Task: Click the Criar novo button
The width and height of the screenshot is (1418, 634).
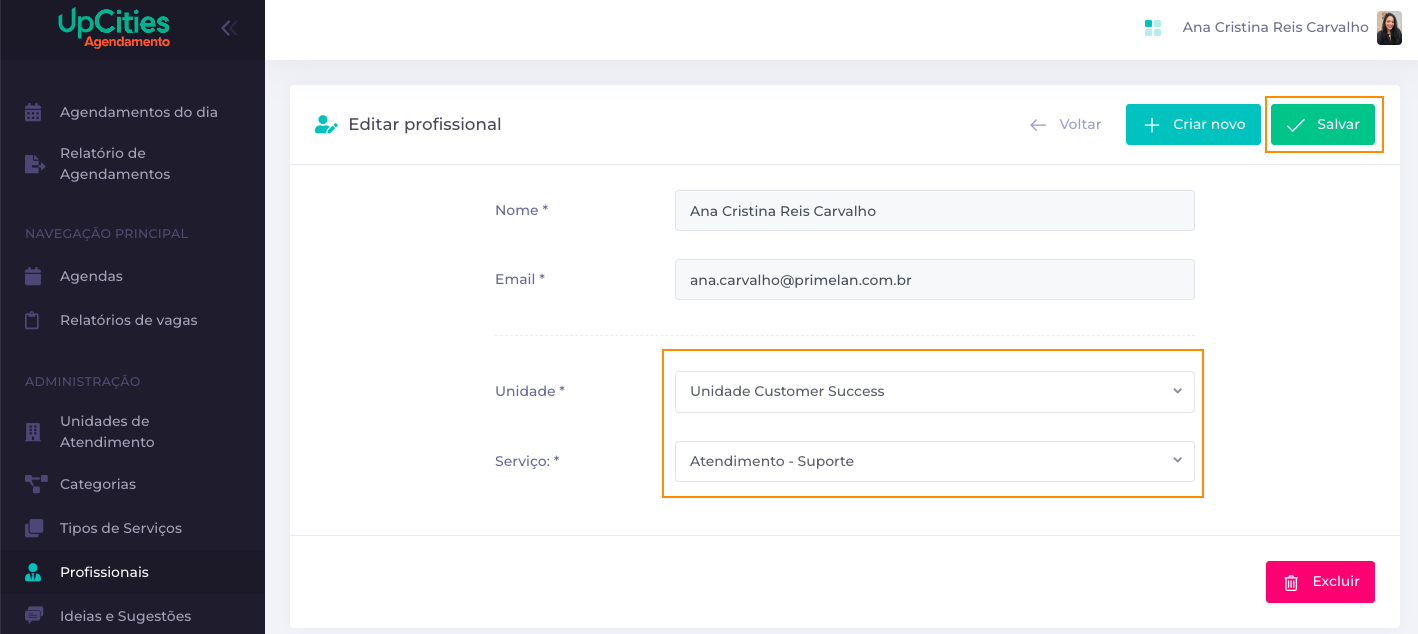Action: tap(1193, 125)
